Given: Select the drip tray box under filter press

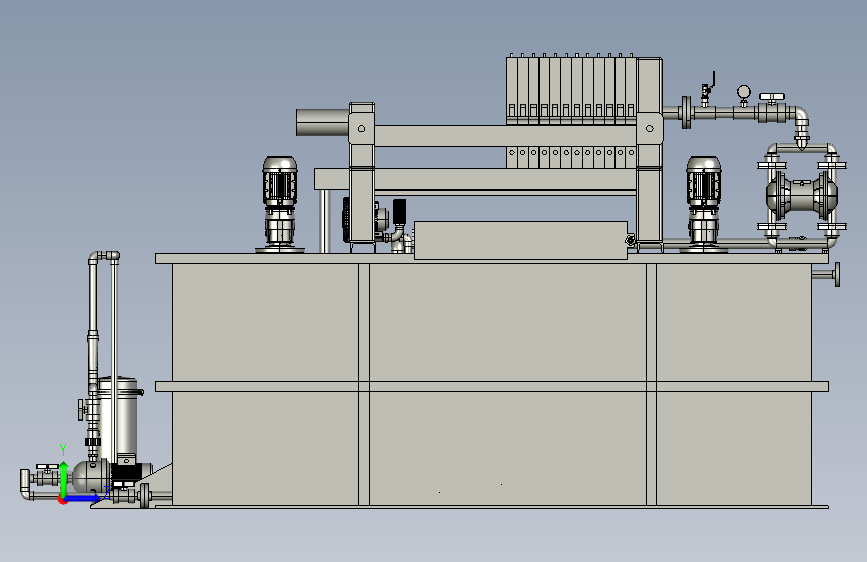Looking at the screenshot, I should coord(521,240).
